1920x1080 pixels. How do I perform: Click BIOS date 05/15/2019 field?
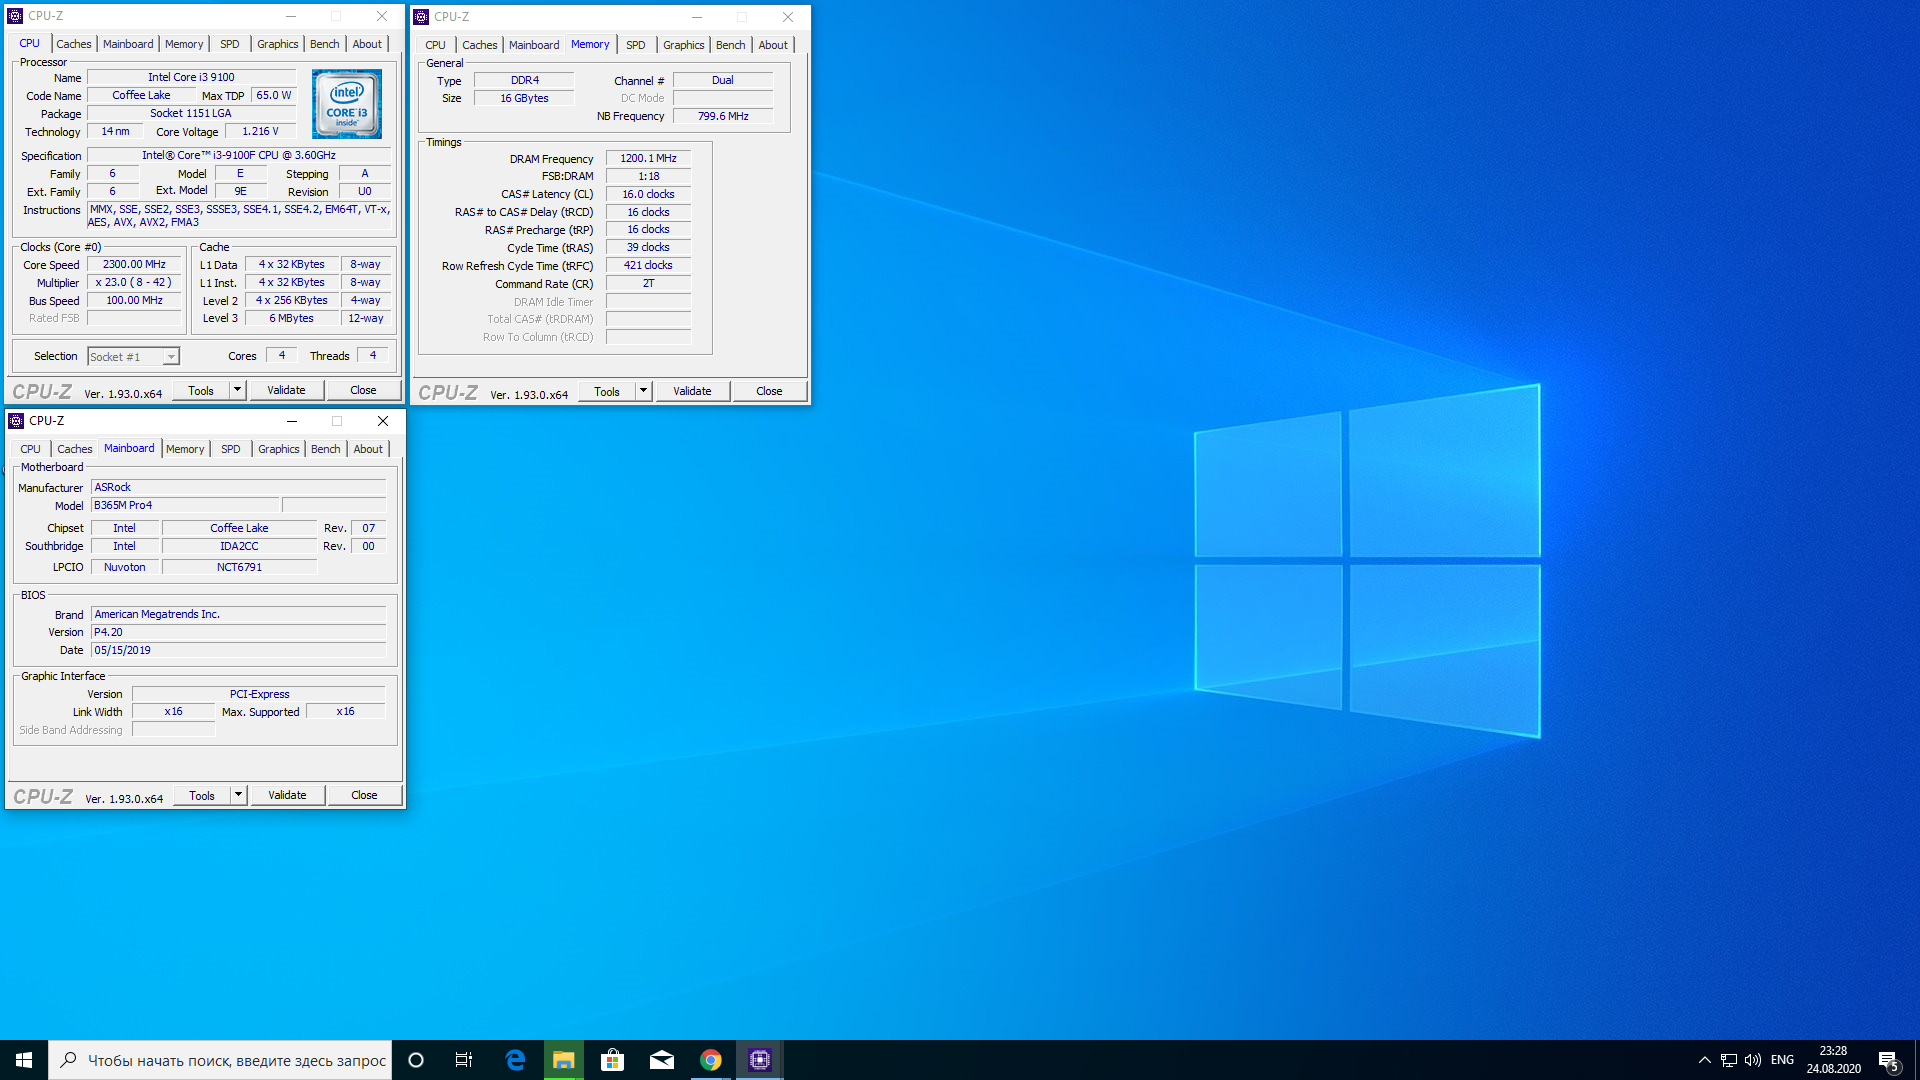pos(238,650)
